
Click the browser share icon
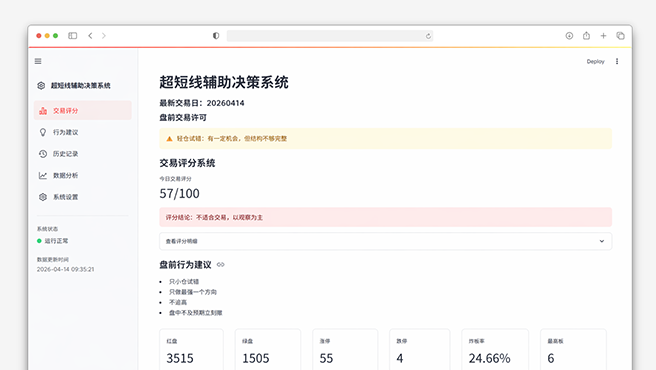[586, 36]
